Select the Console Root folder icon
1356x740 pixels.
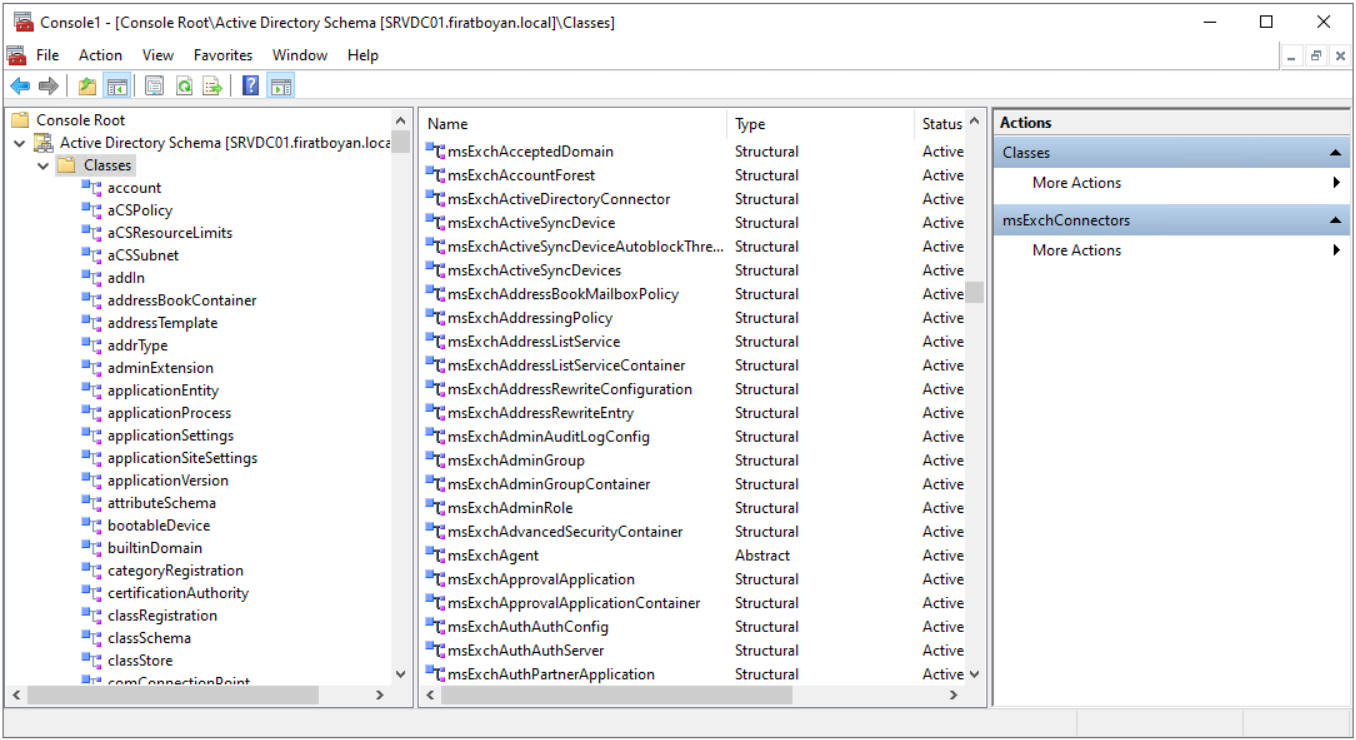(x=20, y=120)
